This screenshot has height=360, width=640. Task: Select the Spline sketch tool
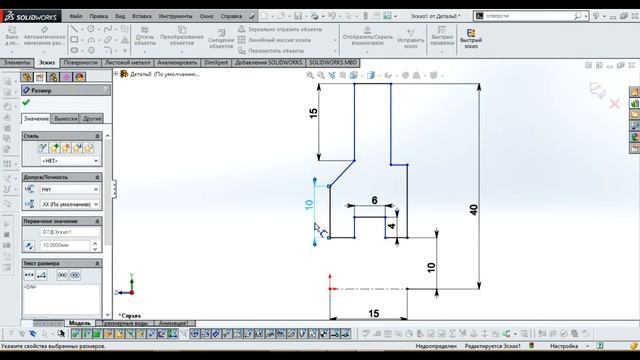(x=108, y=29)
